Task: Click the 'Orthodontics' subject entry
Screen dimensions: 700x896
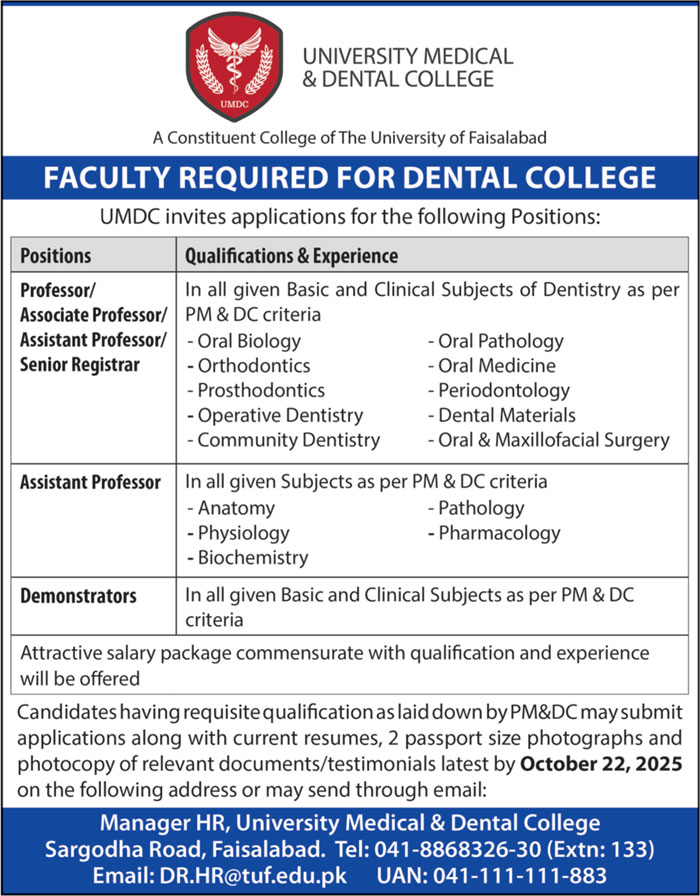Action: 254,366
